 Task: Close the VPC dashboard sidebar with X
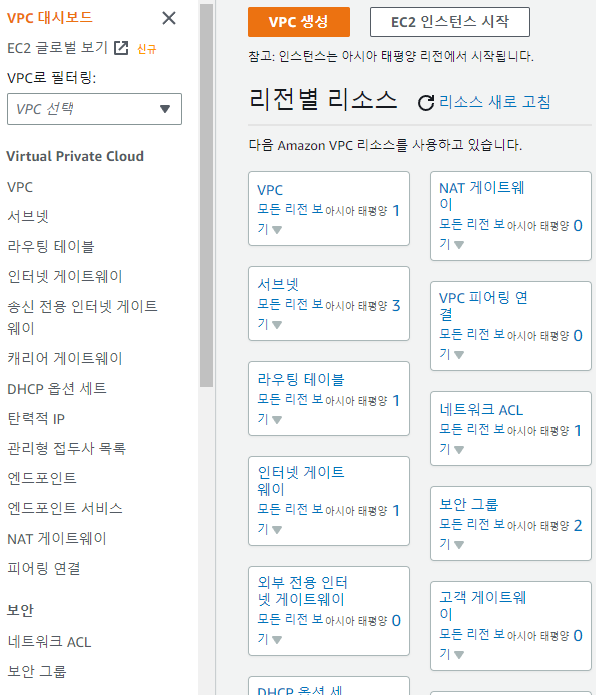tap(169, 18)
